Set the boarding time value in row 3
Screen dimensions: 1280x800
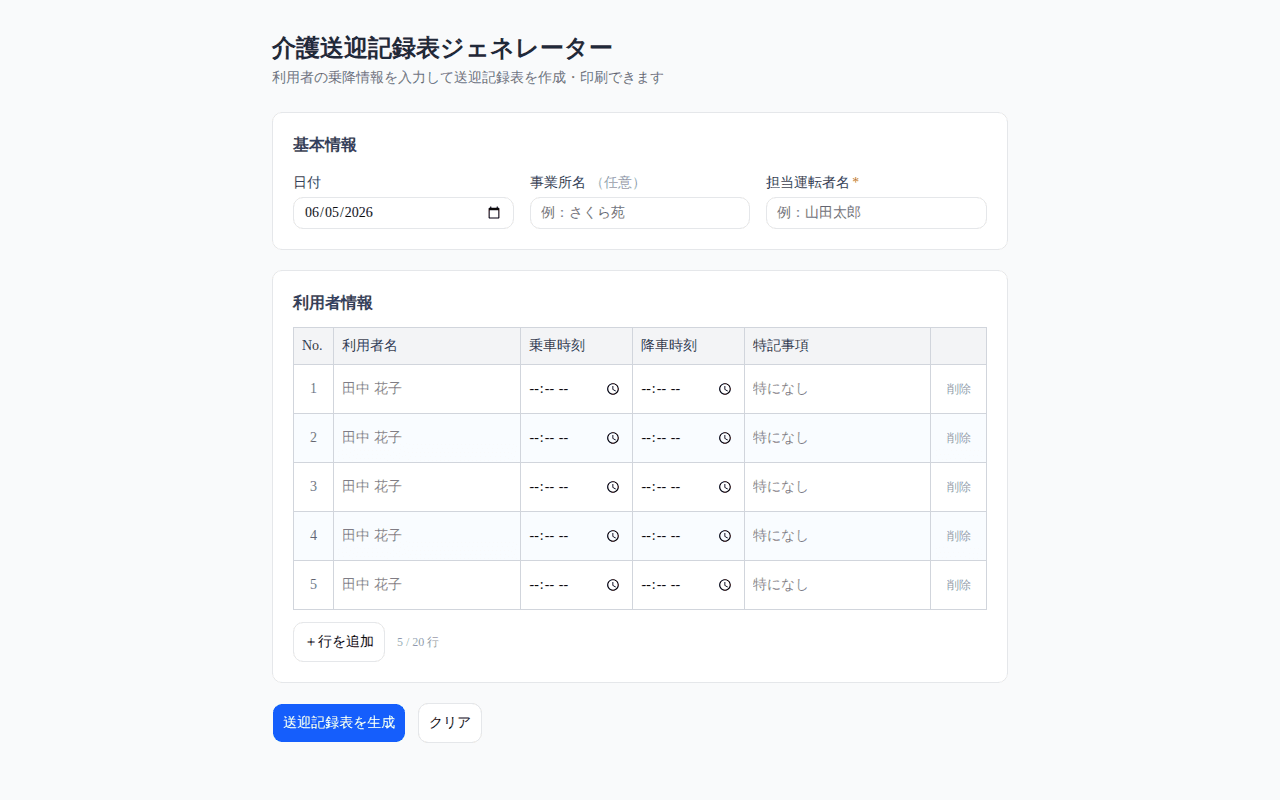pos(576,487)
